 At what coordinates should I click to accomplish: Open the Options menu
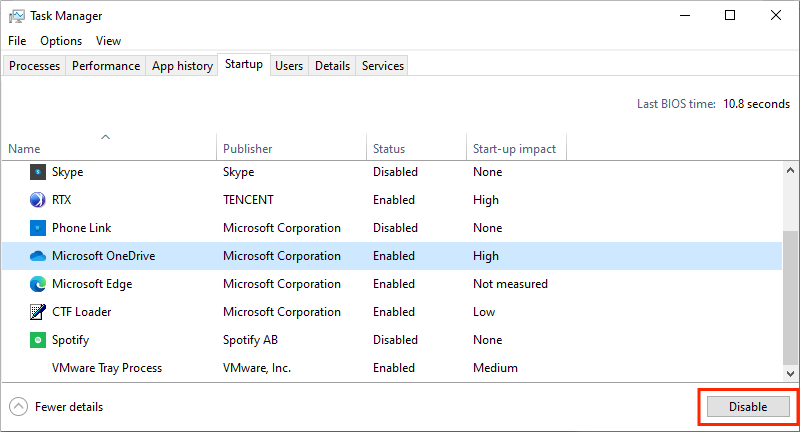click(x=61, y=41)
